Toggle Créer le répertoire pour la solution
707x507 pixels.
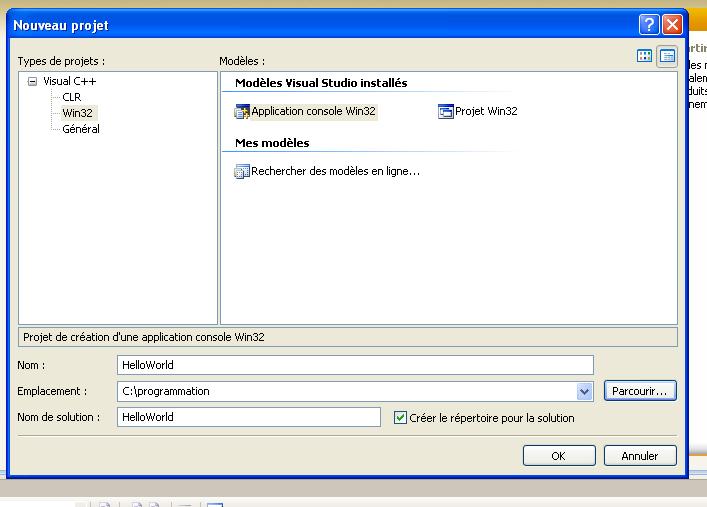click(x=401, y=417)
